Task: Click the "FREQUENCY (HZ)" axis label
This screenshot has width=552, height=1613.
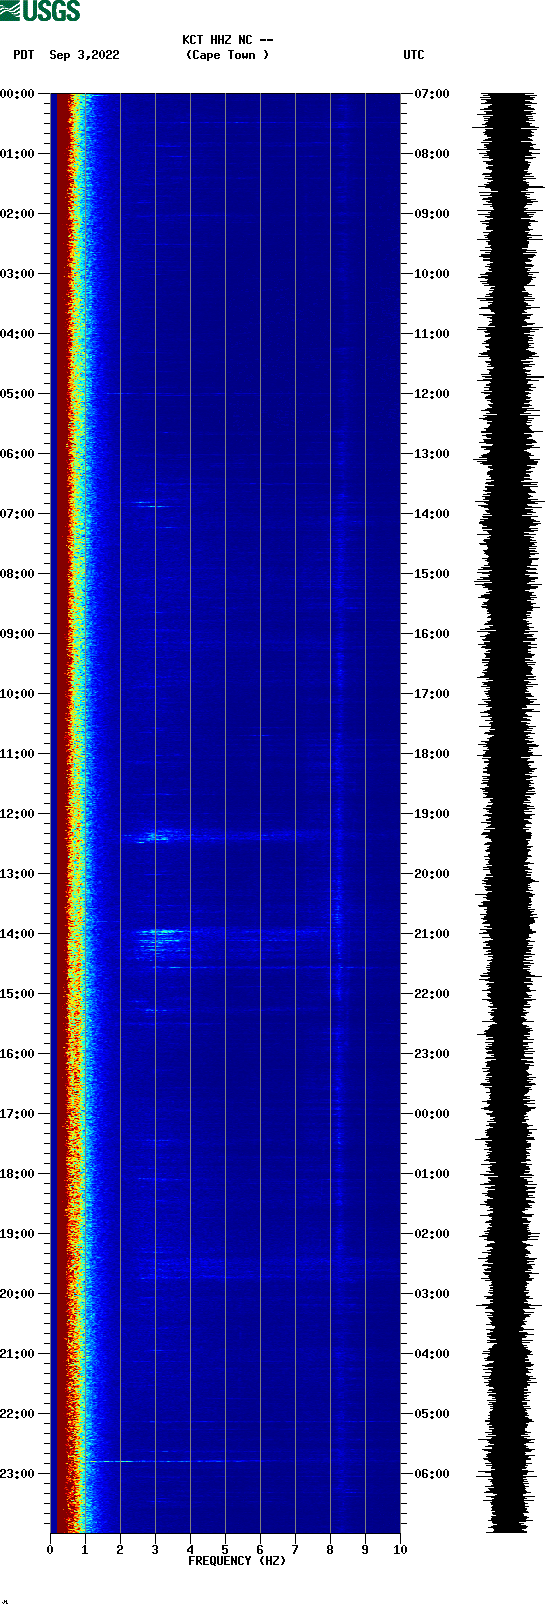Action: point(237,1560)
